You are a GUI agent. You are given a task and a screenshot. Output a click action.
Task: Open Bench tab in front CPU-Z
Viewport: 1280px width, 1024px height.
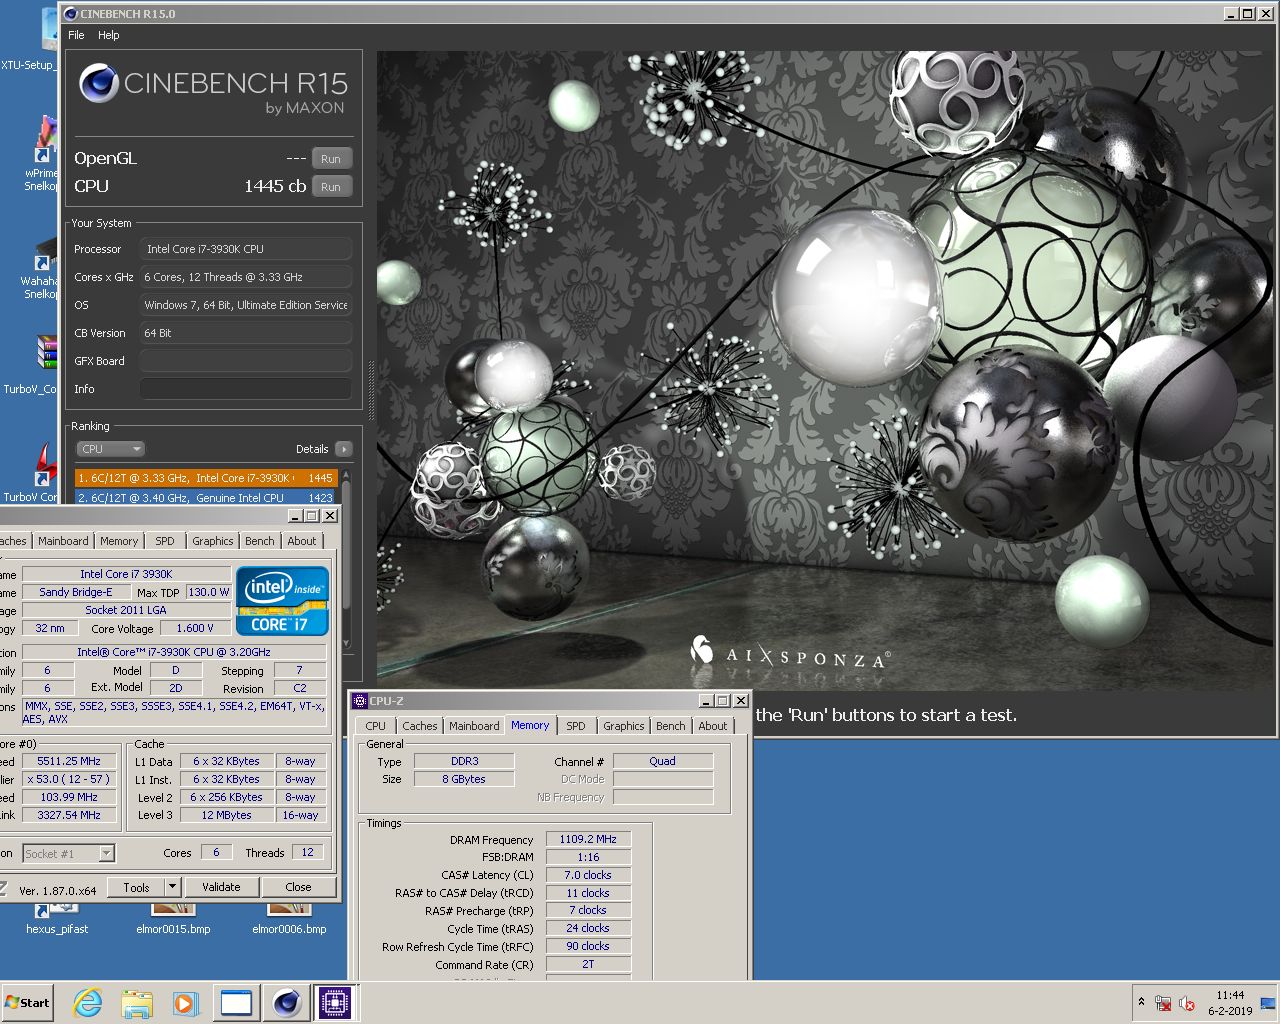(671, 726)
